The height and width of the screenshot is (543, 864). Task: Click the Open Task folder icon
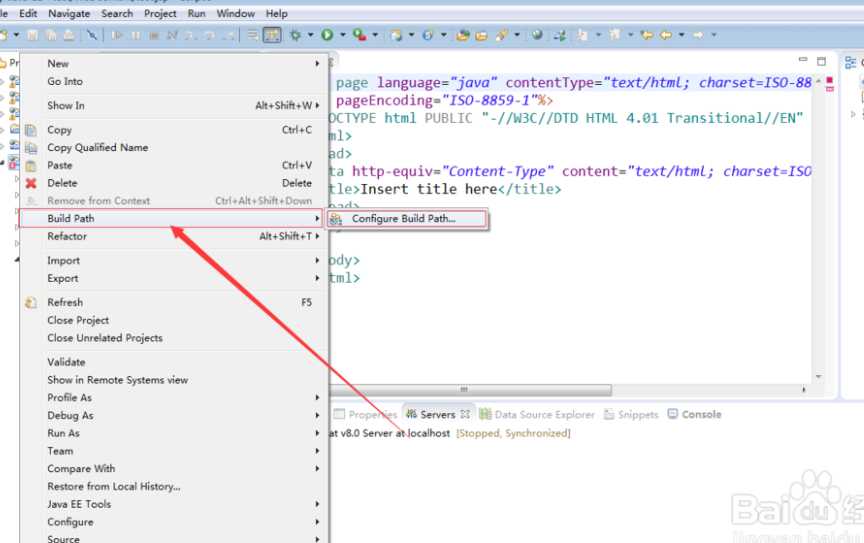click(x=481, y=35)
